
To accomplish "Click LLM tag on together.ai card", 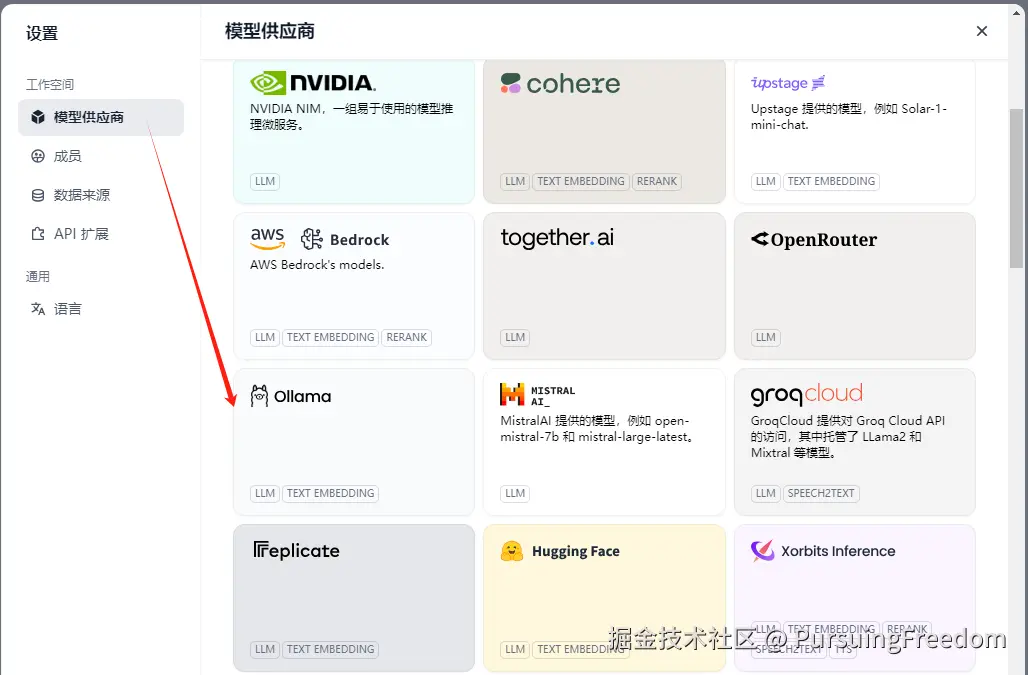I will [x=515, y=338].
